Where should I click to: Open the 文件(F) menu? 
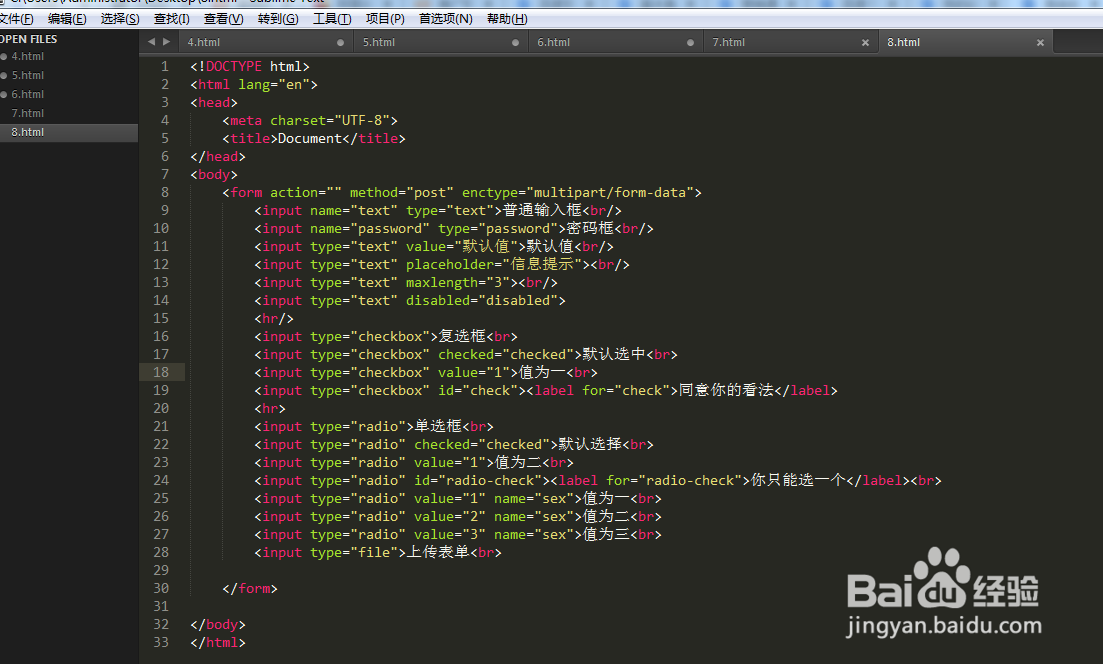(x=16, y=18)
